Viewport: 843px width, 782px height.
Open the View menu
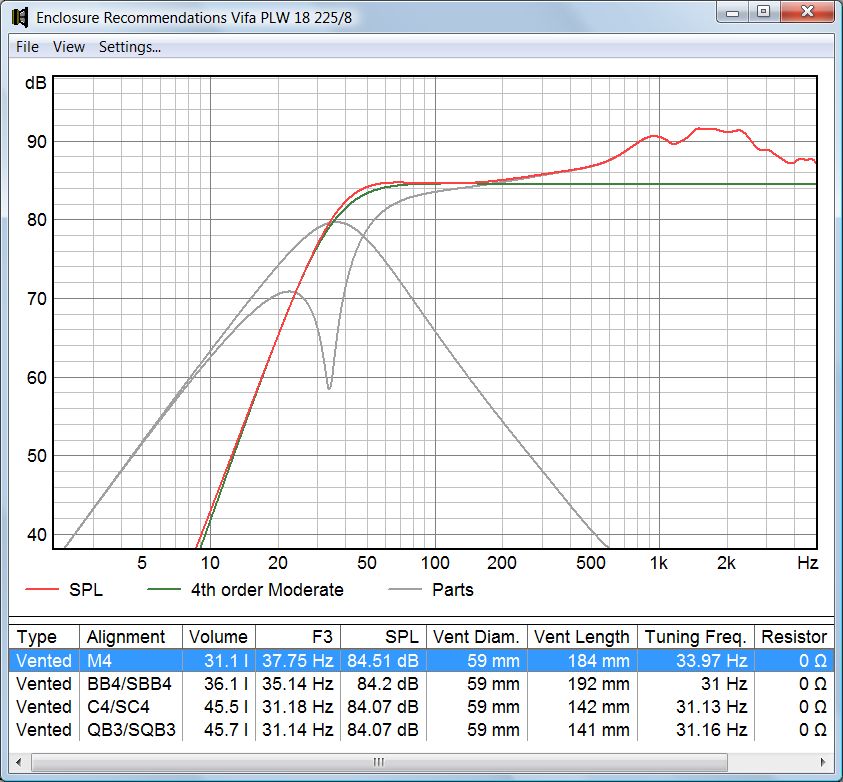pyautogui.click(x=69, y=46)
